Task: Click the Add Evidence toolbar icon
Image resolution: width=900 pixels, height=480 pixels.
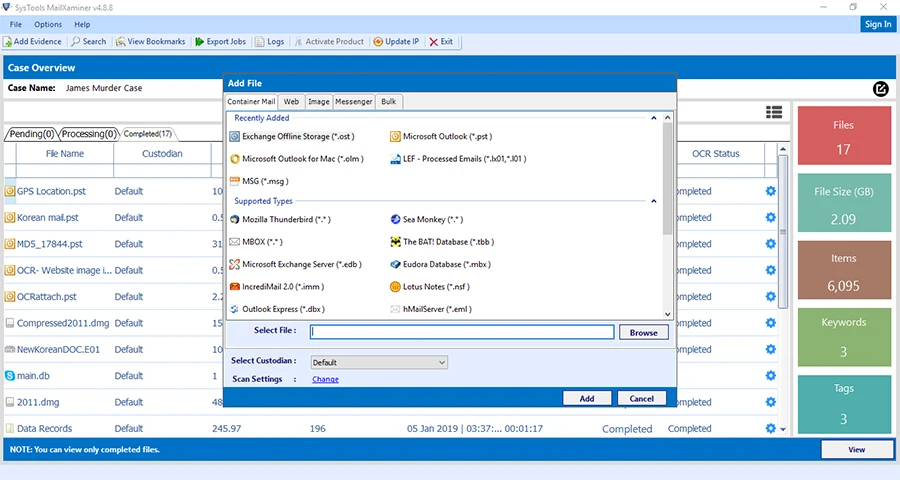Action: click(33, 41)
